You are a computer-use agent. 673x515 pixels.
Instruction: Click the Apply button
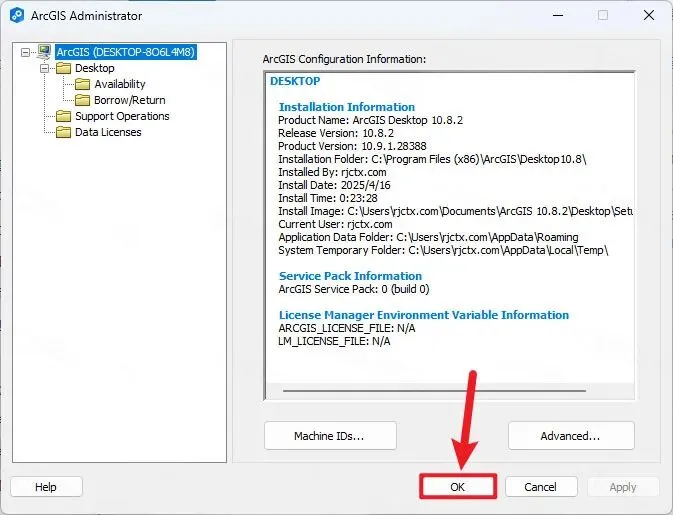[x=623, y=487]
